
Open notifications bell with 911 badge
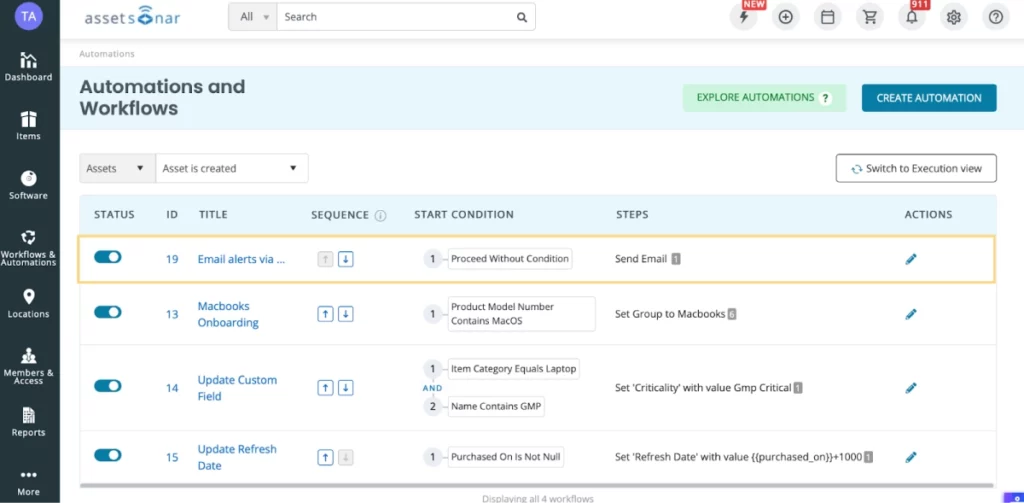tap(912, 17)
